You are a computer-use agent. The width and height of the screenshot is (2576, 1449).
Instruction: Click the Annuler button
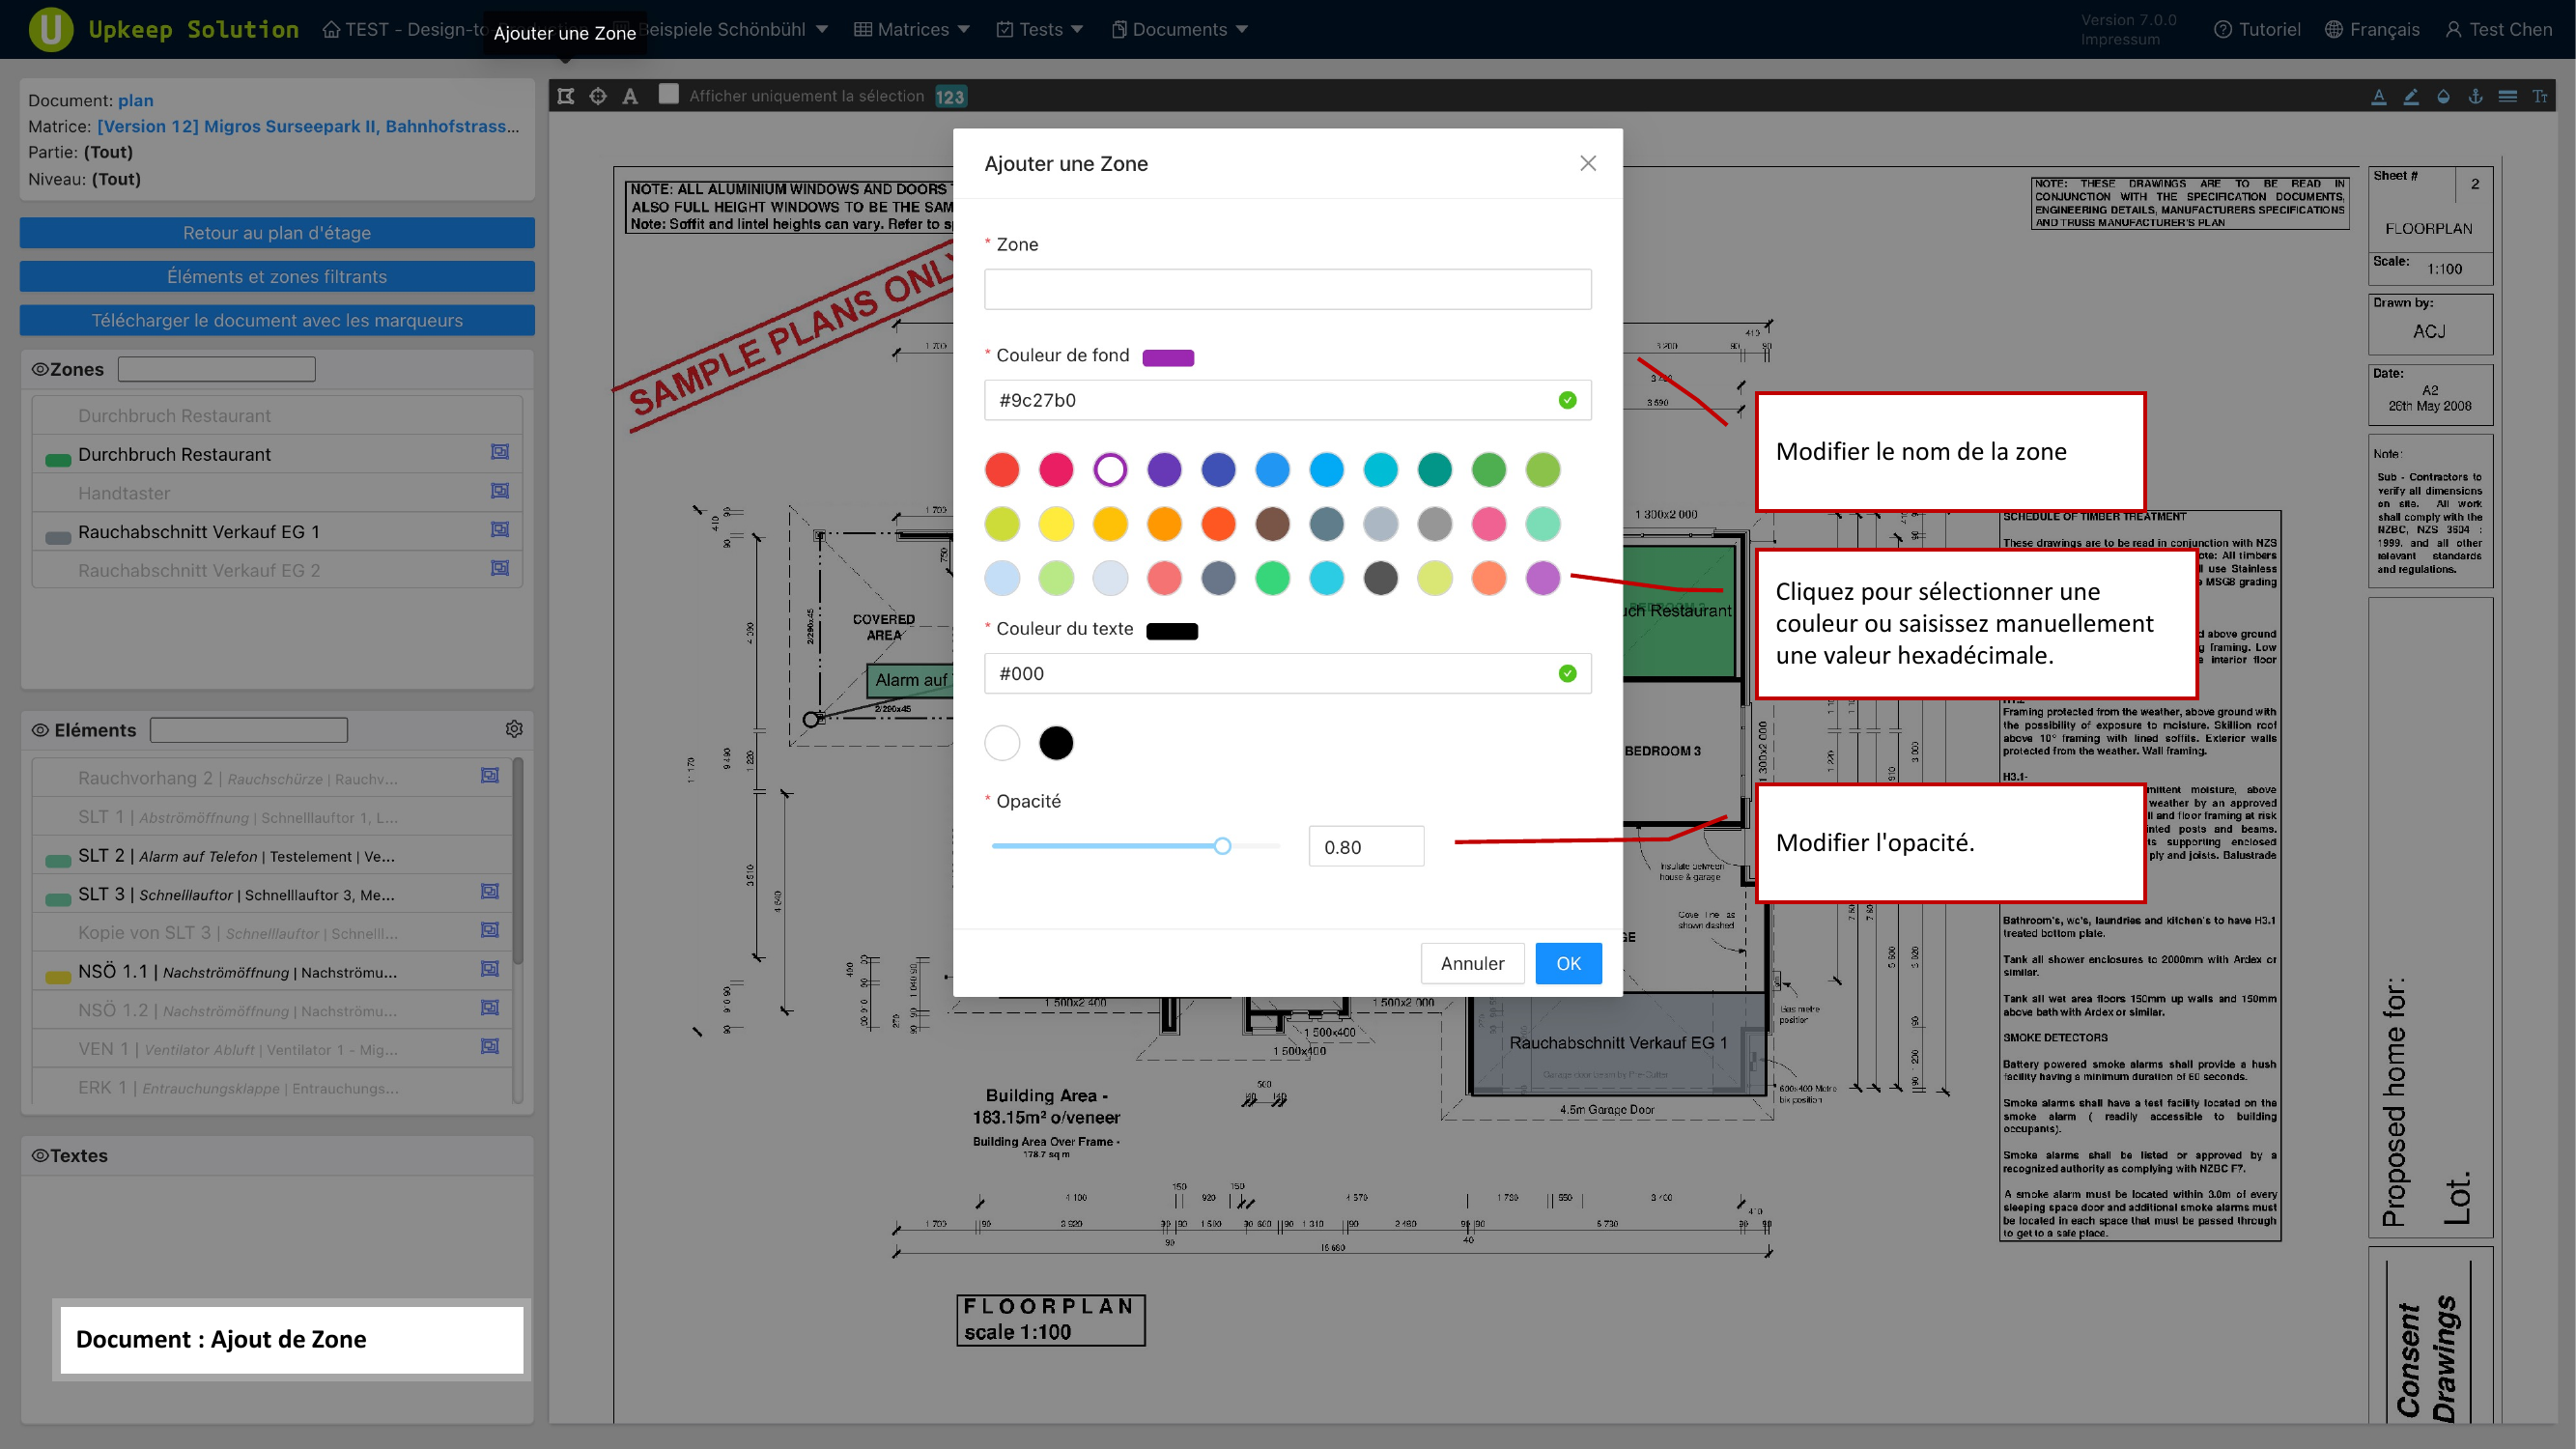coord(1472,963)
